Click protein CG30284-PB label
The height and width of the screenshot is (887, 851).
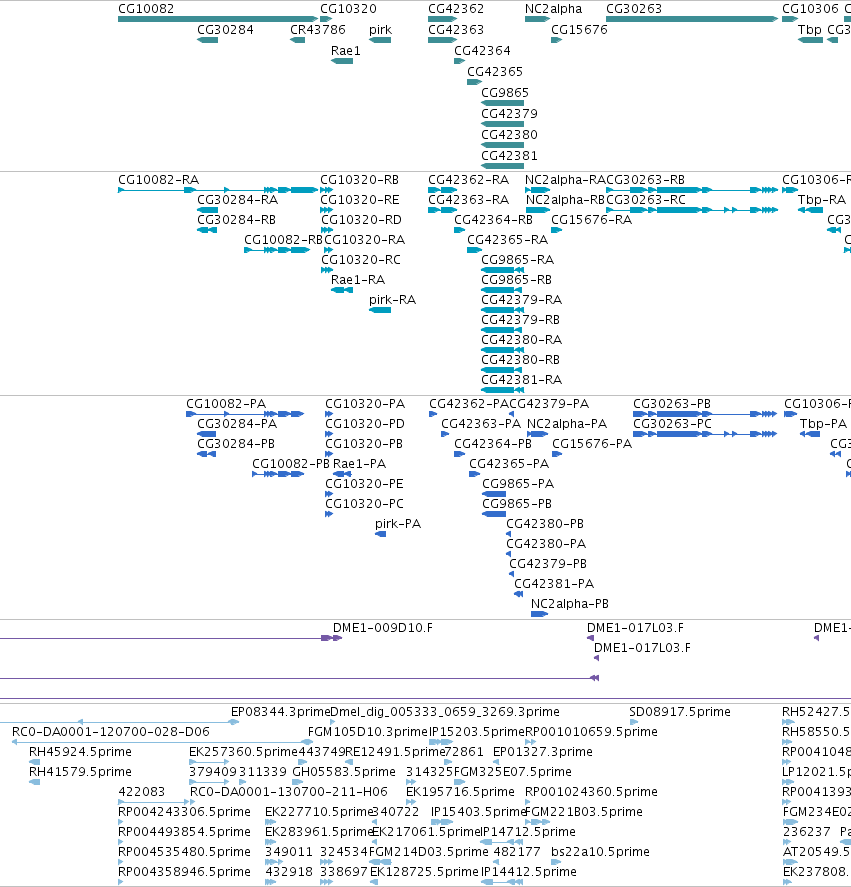[x=236, y=444]
